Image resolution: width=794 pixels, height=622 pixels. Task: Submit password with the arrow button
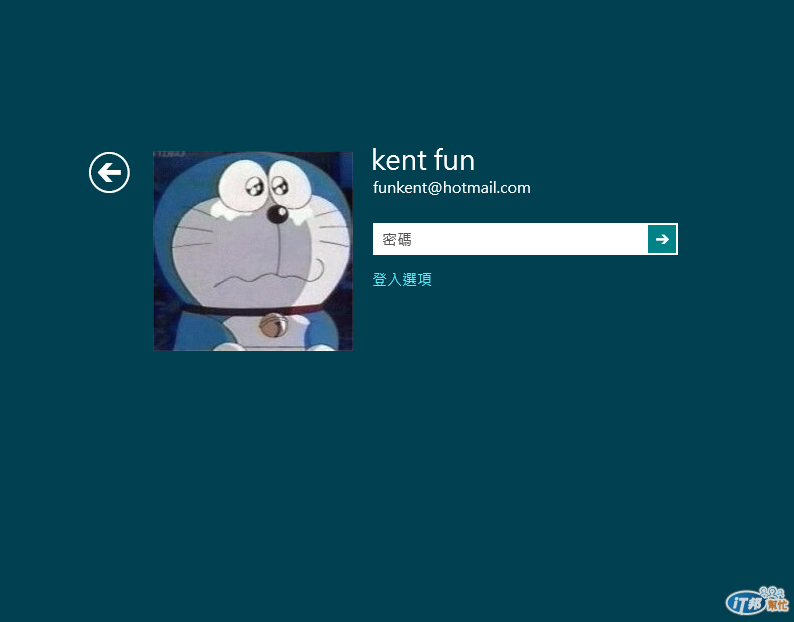662,239
